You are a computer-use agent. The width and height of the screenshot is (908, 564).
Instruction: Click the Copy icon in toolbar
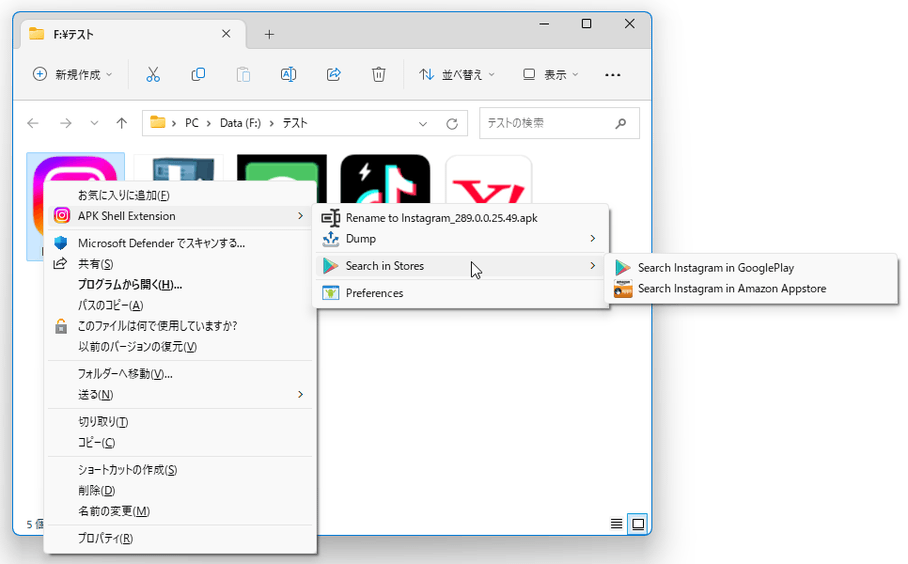[x=198, y=75]
